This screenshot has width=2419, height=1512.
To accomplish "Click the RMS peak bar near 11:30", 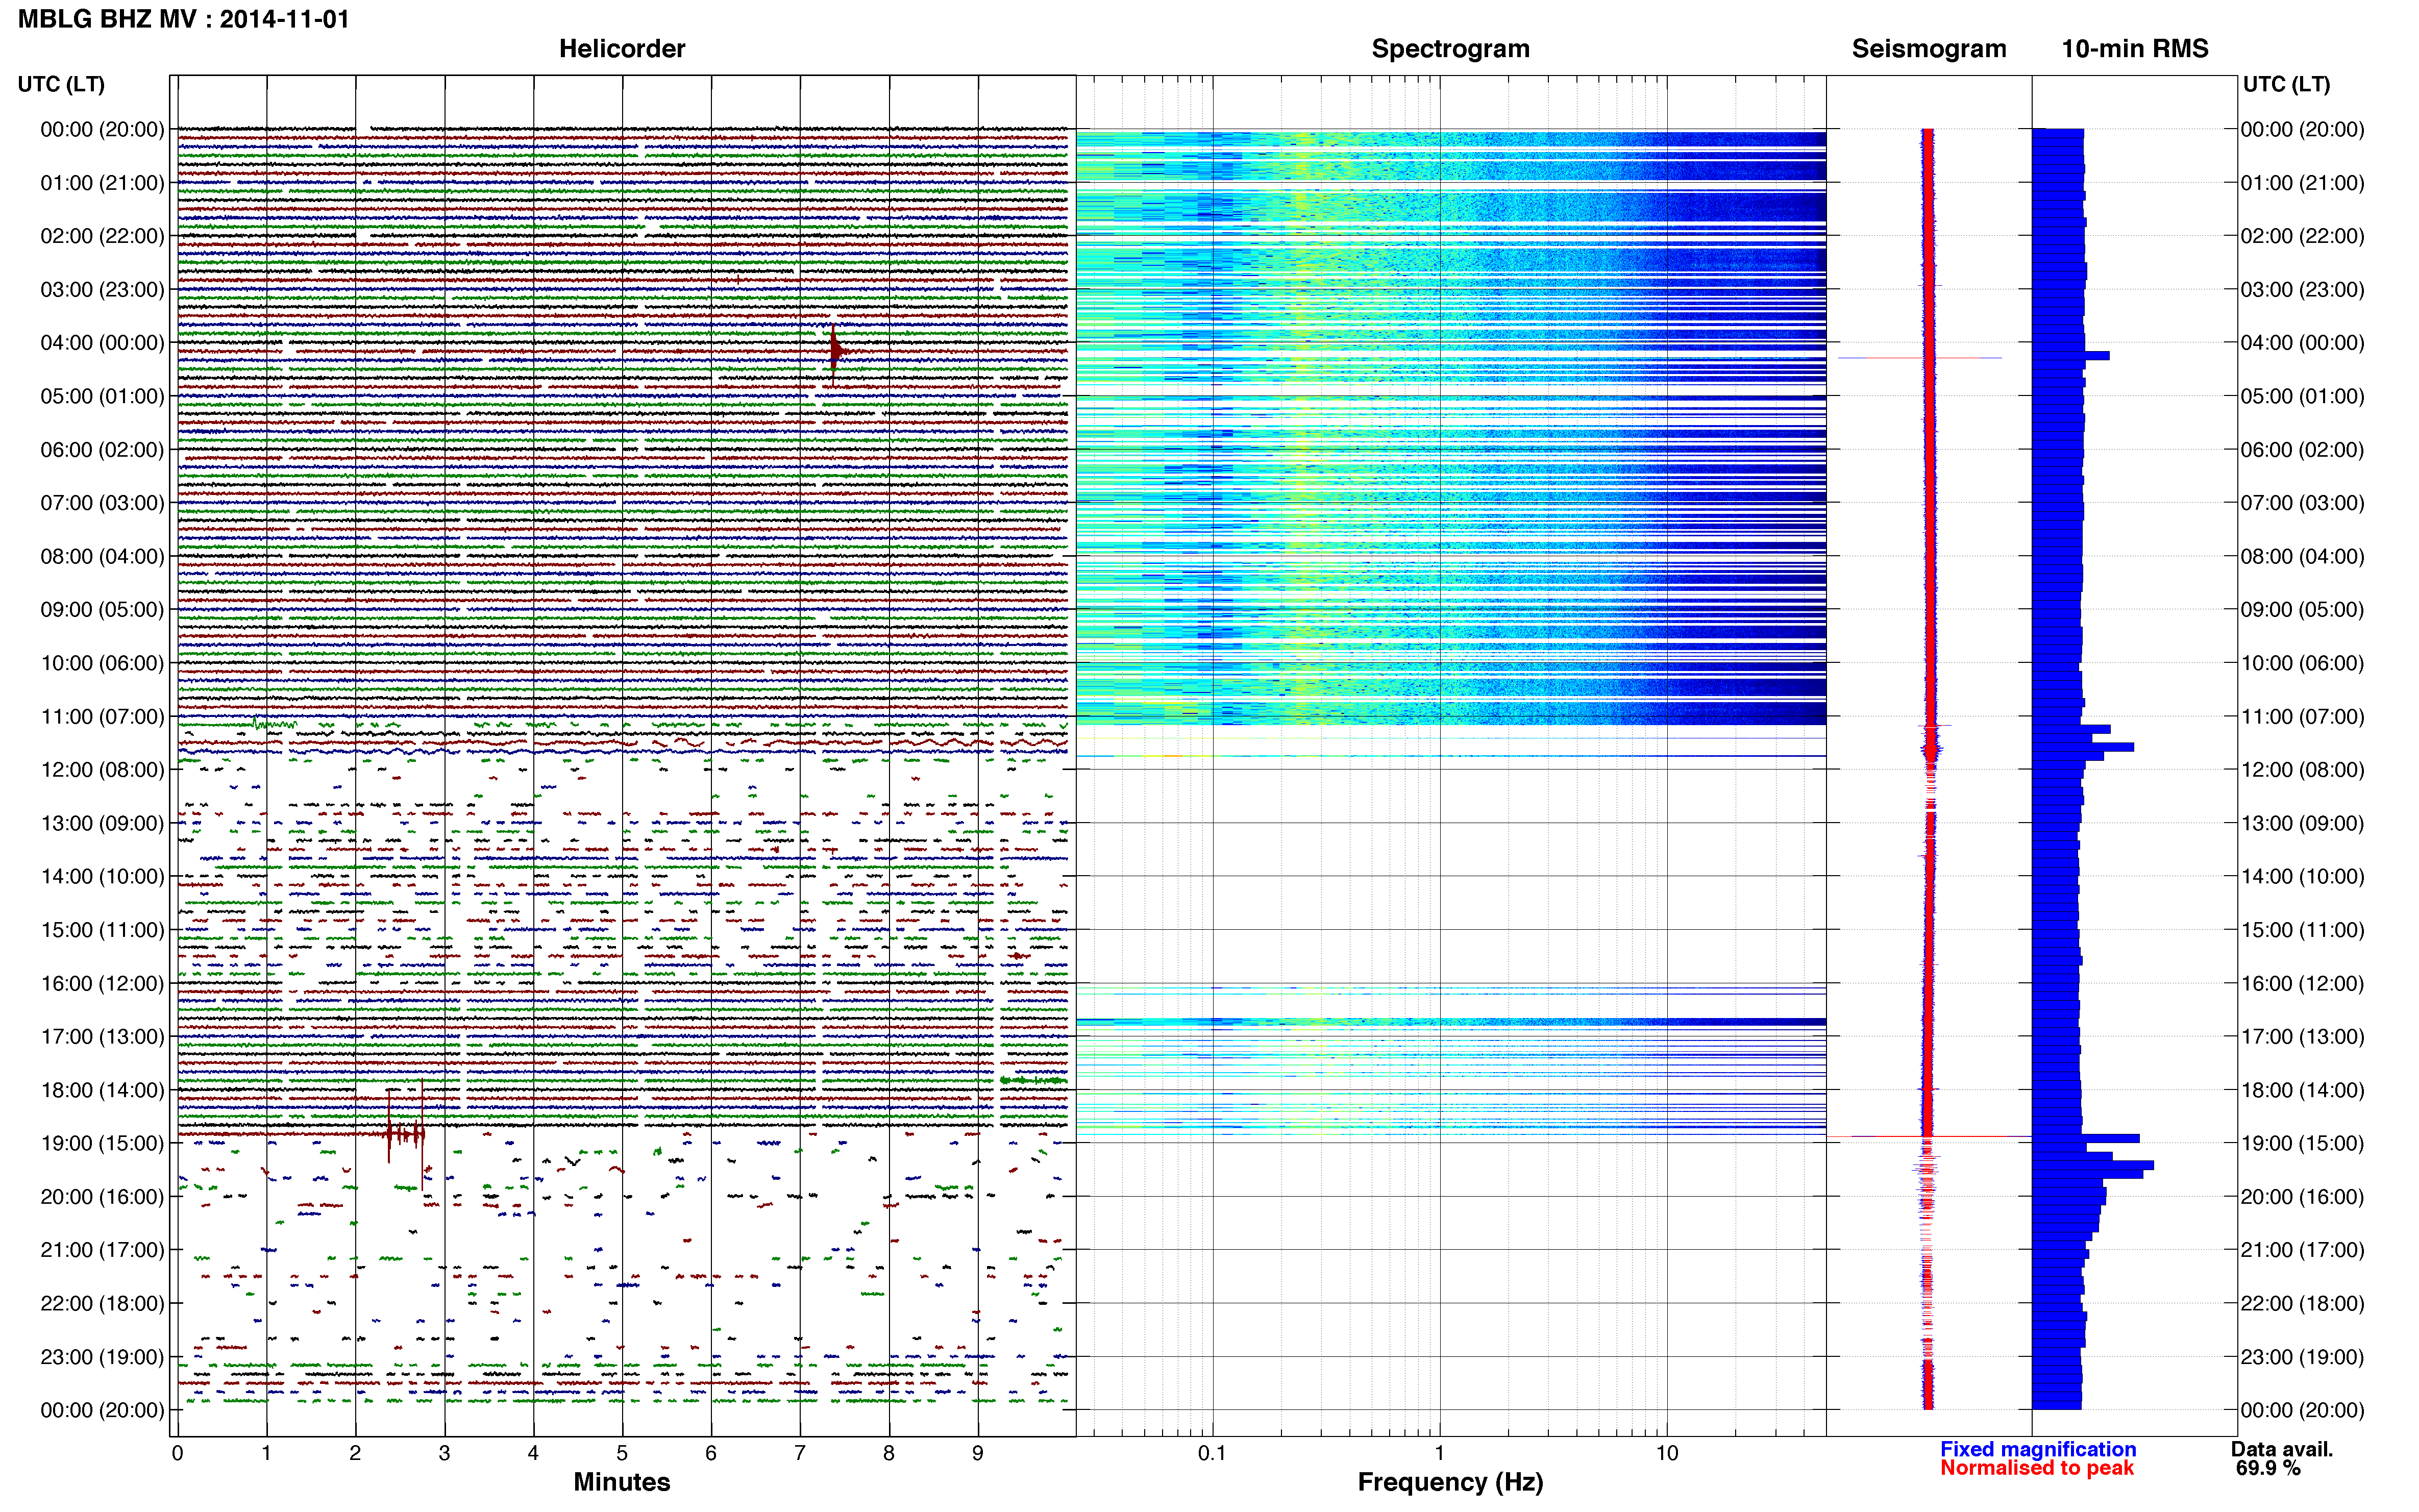I will pyautogui.click(x=2083, y=747).
